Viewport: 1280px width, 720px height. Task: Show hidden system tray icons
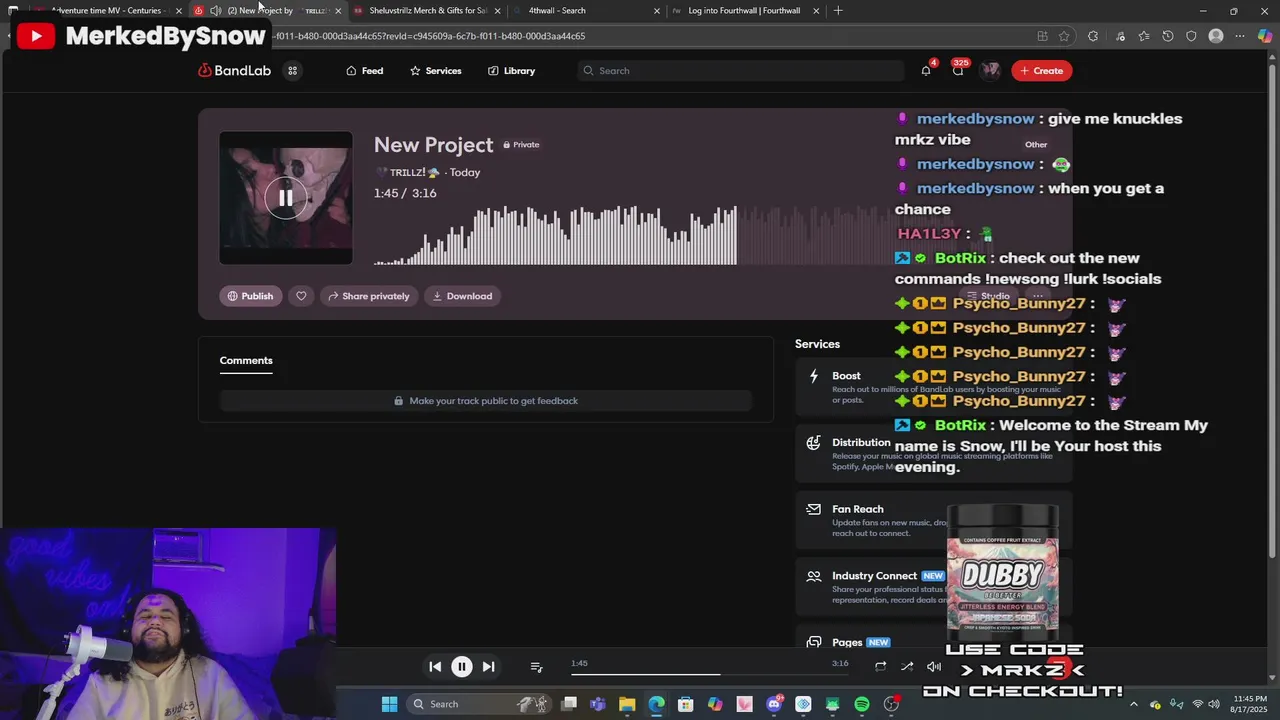point(1133,704)
